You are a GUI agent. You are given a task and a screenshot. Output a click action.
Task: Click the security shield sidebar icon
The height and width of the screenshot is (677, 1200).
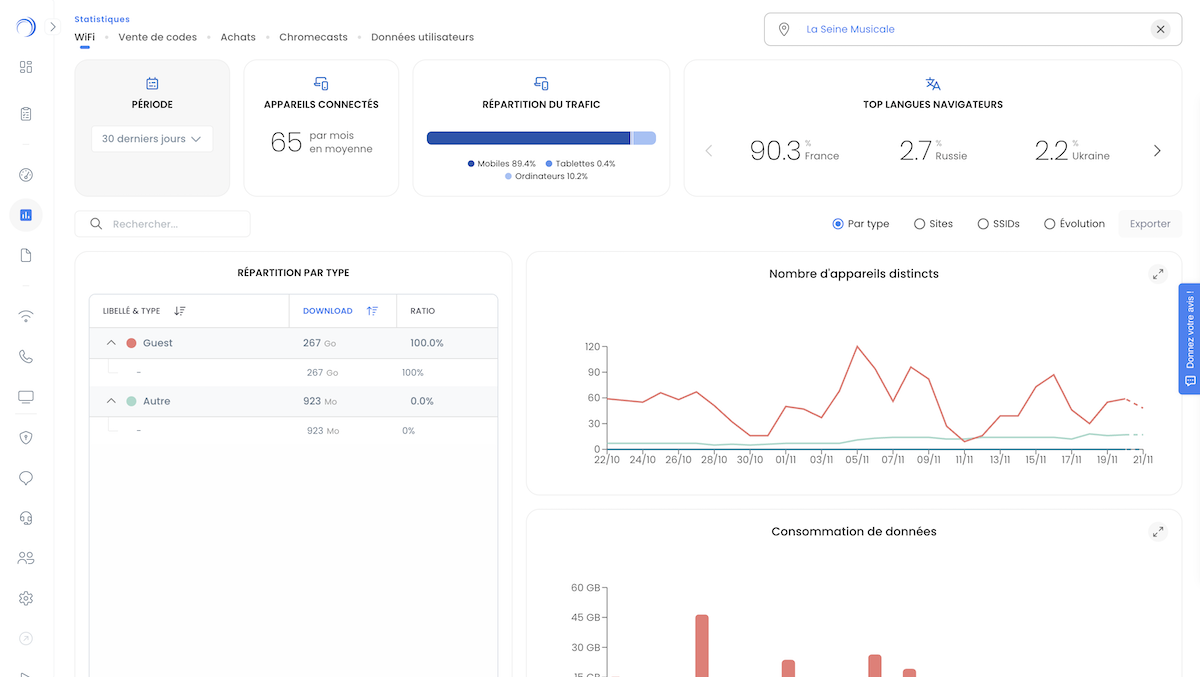(x=26, y=437)
